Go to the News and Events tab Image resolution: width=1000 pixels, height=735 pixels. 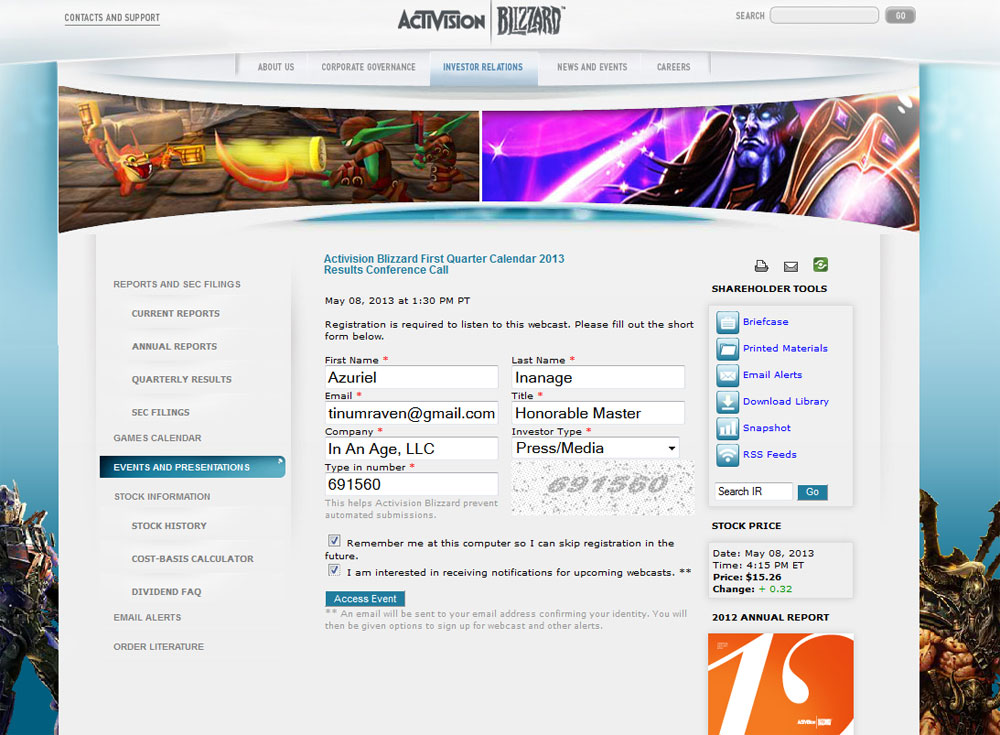click(x=592, y=67)
